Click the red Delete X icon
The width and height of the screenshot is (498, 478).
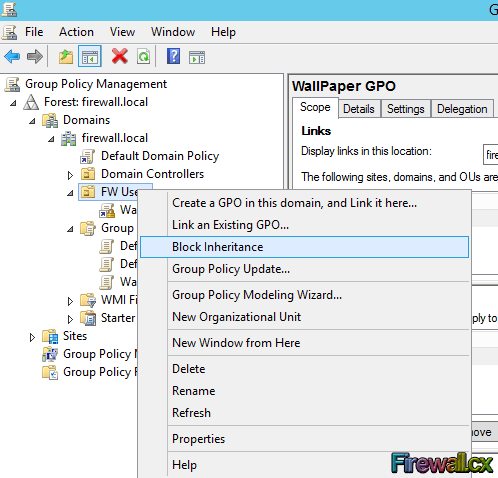pos(120,56)
